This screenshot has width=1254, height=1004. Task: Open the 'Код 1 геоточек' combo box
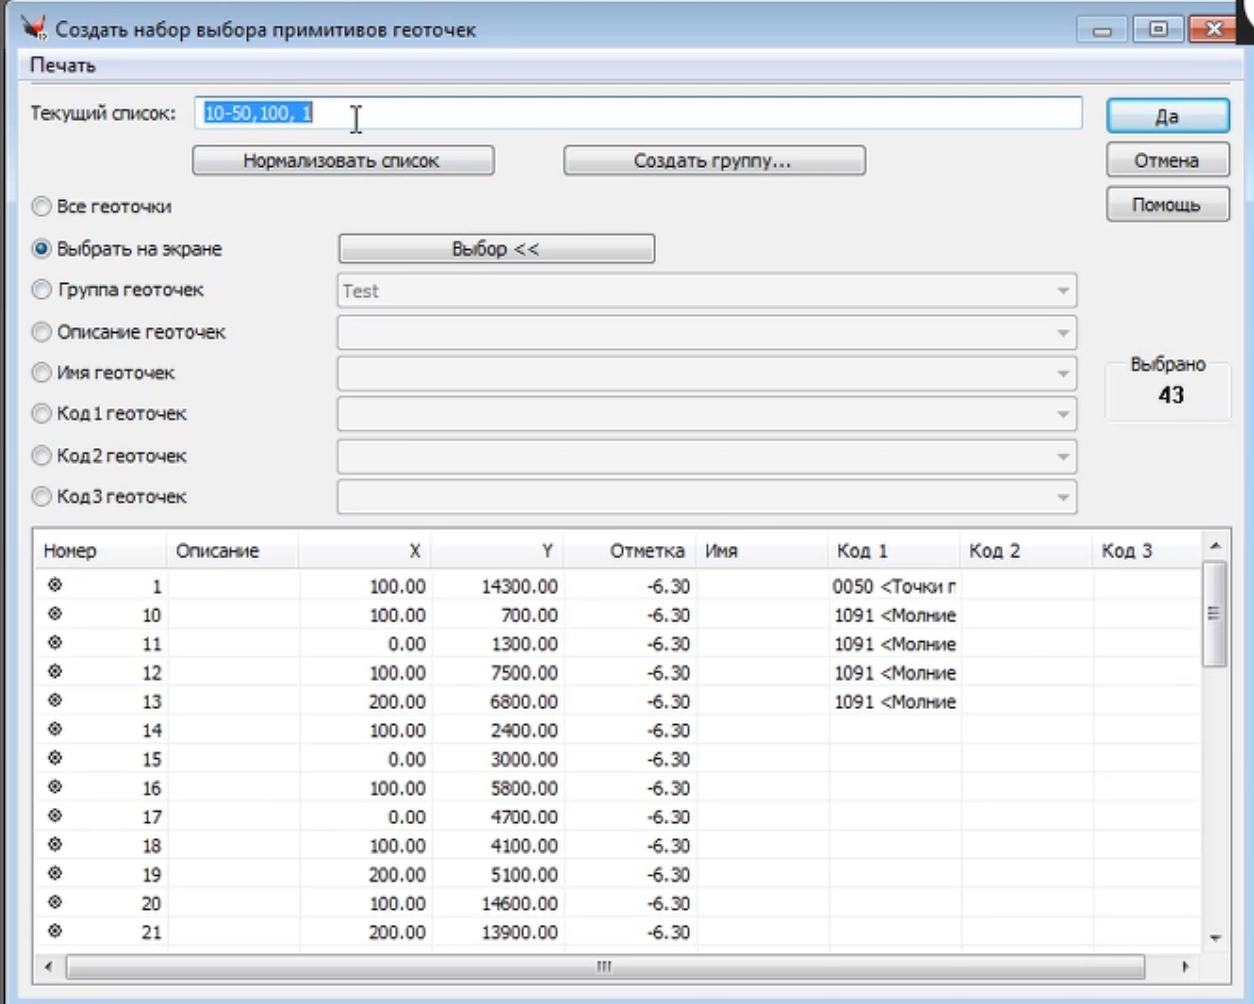[x=1062, y=415]
